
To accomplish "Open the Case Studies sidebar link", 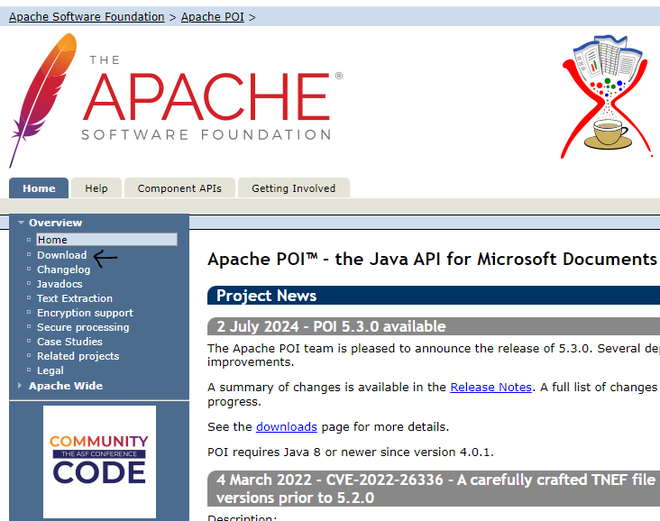I will (x=70, y=341).
